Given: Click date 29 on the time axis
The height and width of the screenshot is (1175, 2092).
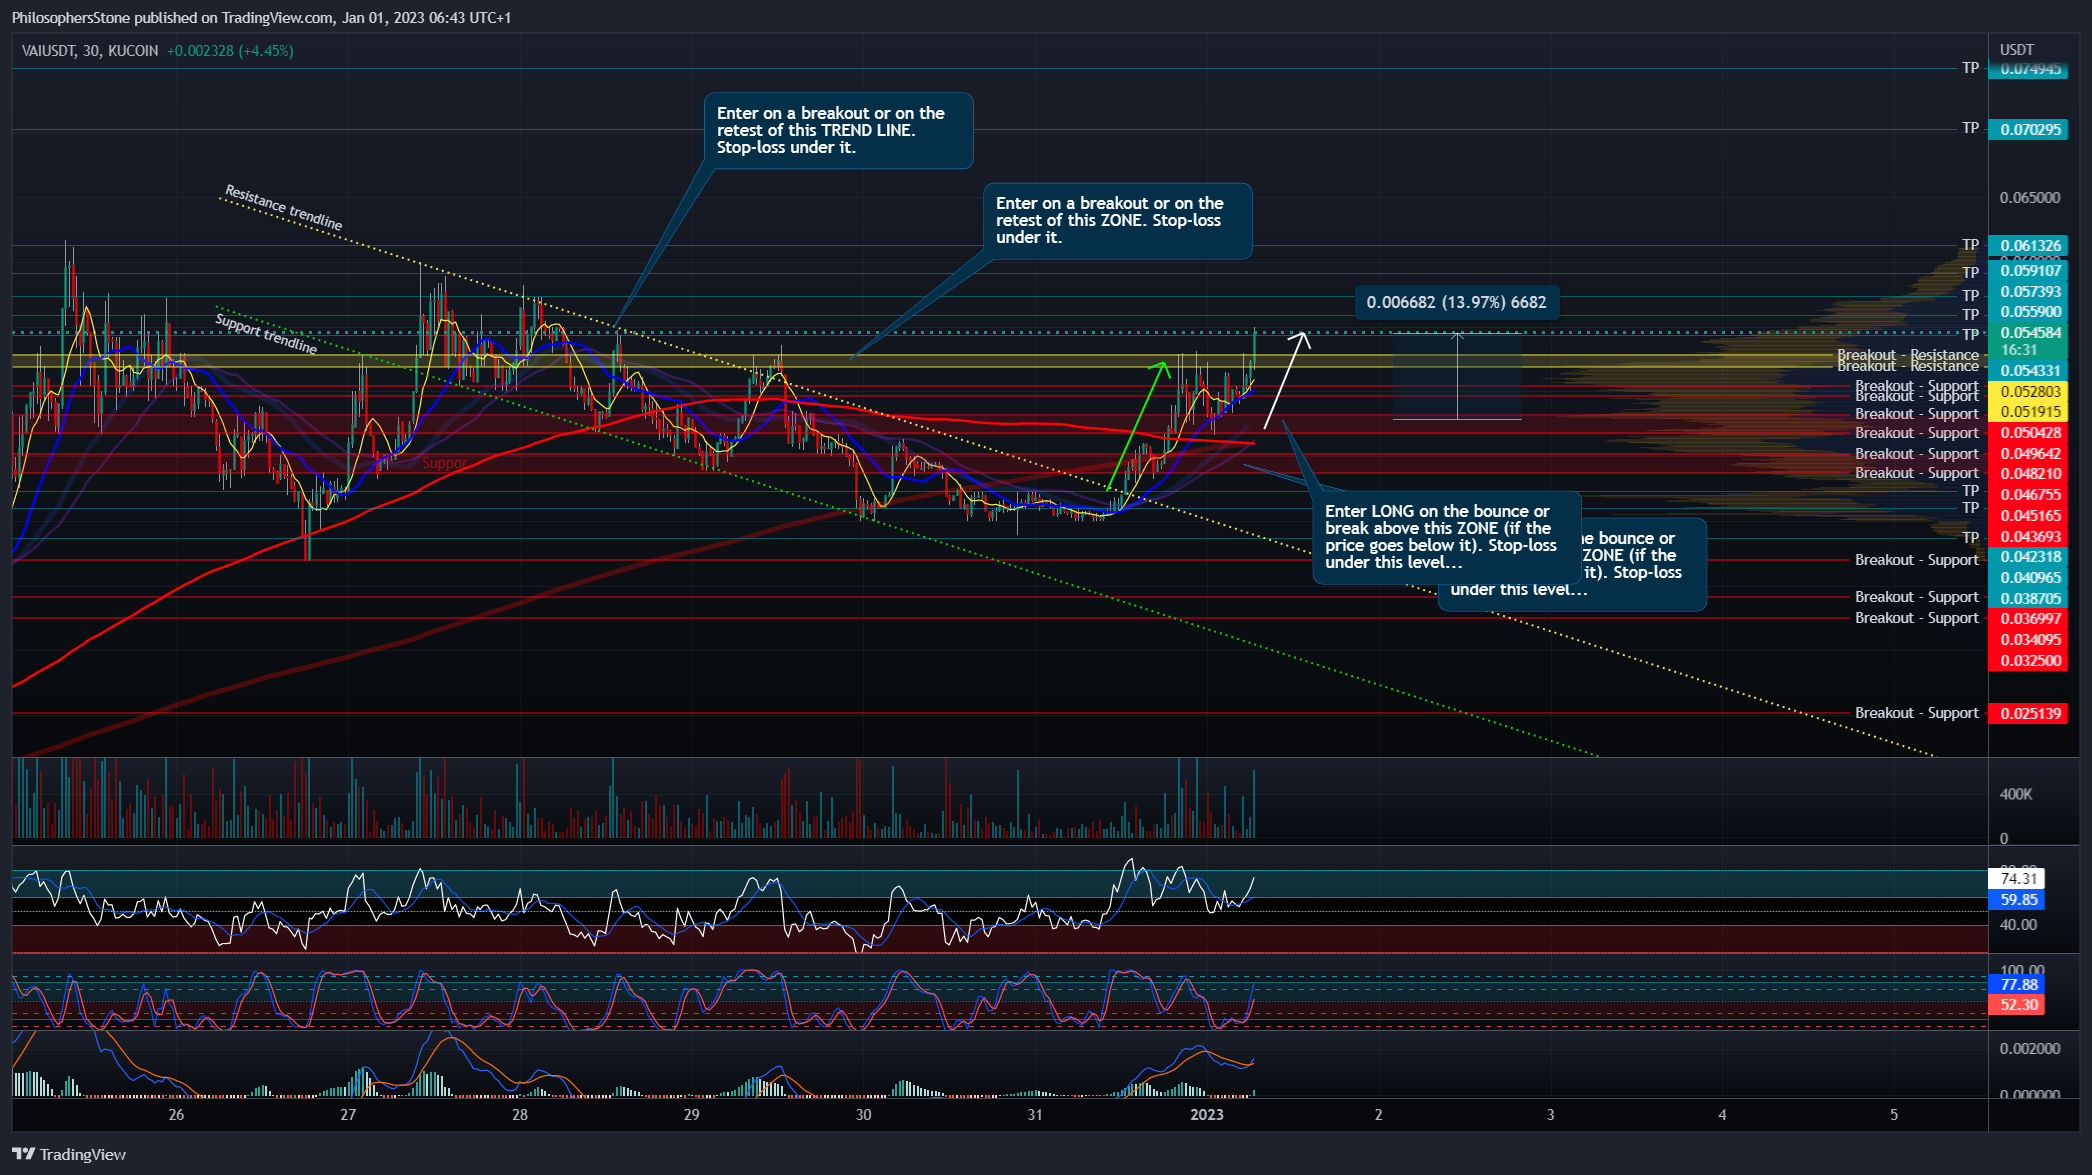Looking at the screenshot, I should coord(691,1114).
